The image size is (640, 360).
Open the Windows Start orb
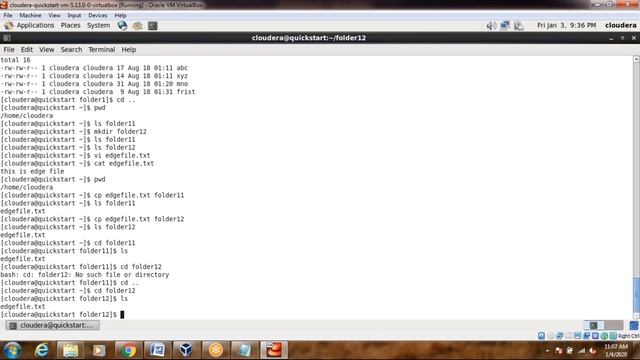coord(13,350)
